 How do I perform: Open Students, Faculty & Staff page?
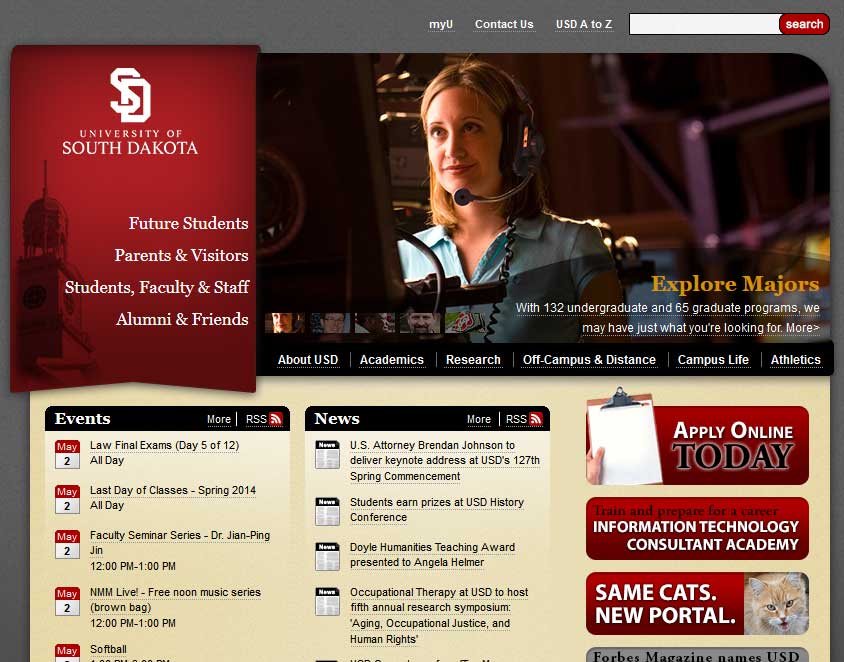coord(157,287)
